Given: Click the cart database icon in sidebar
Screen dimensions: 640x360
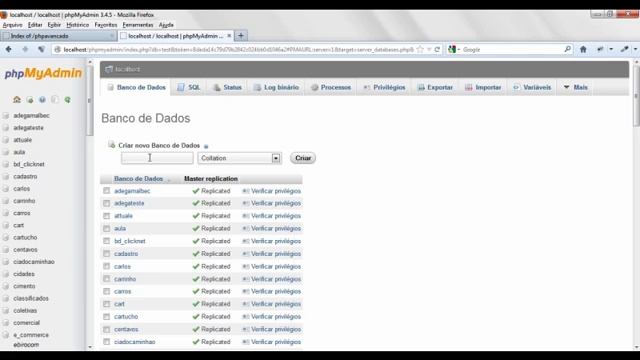Looking at the screenshot, I should click(x=6, y=225).
